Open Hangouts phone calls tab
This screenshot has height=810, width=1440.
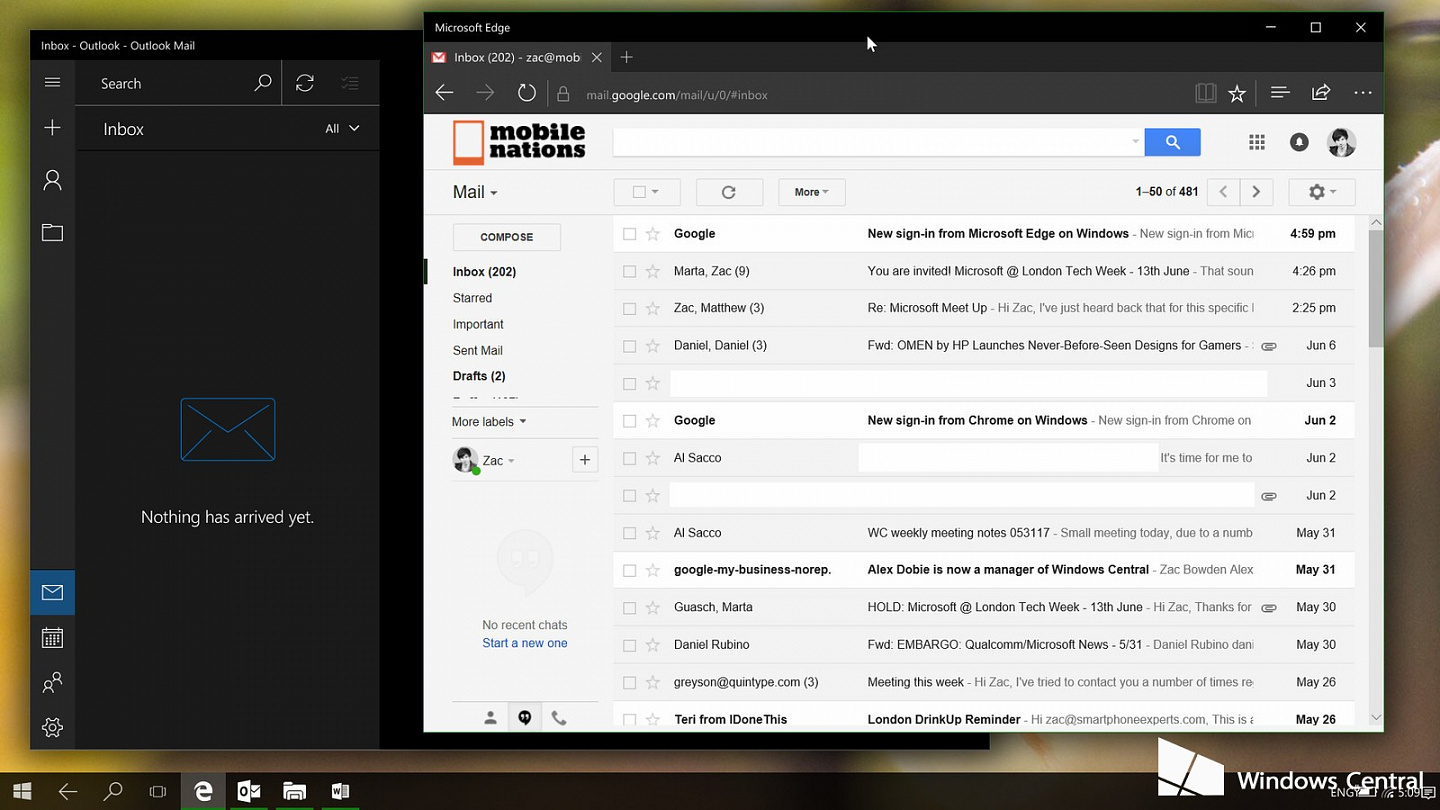[559, 717]
